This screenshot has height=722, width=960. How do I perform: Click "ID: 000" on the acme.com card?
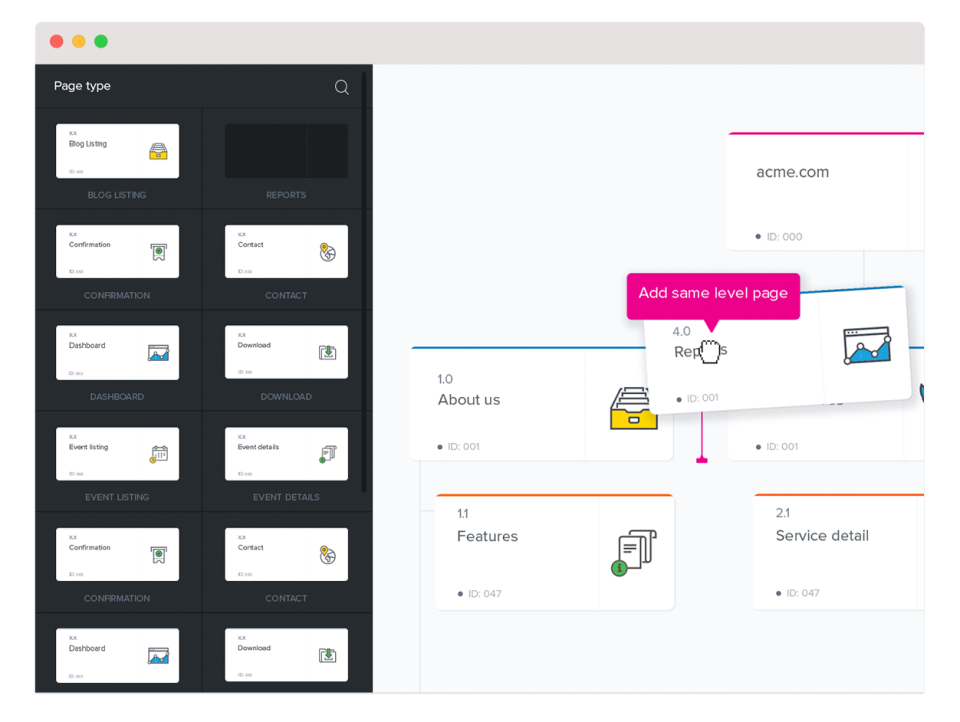[784, 237]
